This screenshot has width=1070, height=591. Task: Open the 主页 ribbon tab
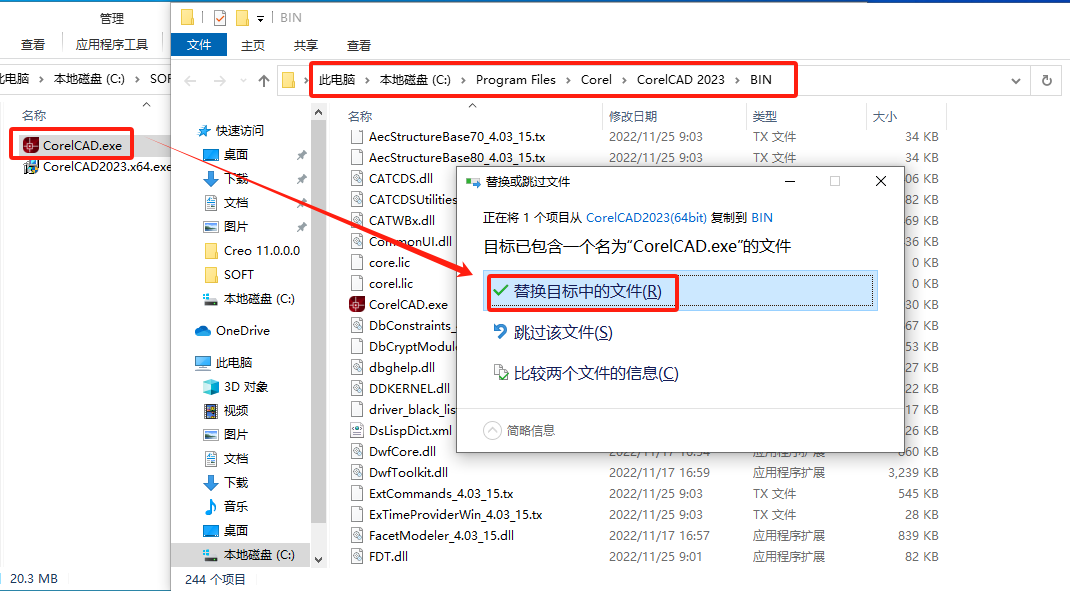click(x=252, y=46)
